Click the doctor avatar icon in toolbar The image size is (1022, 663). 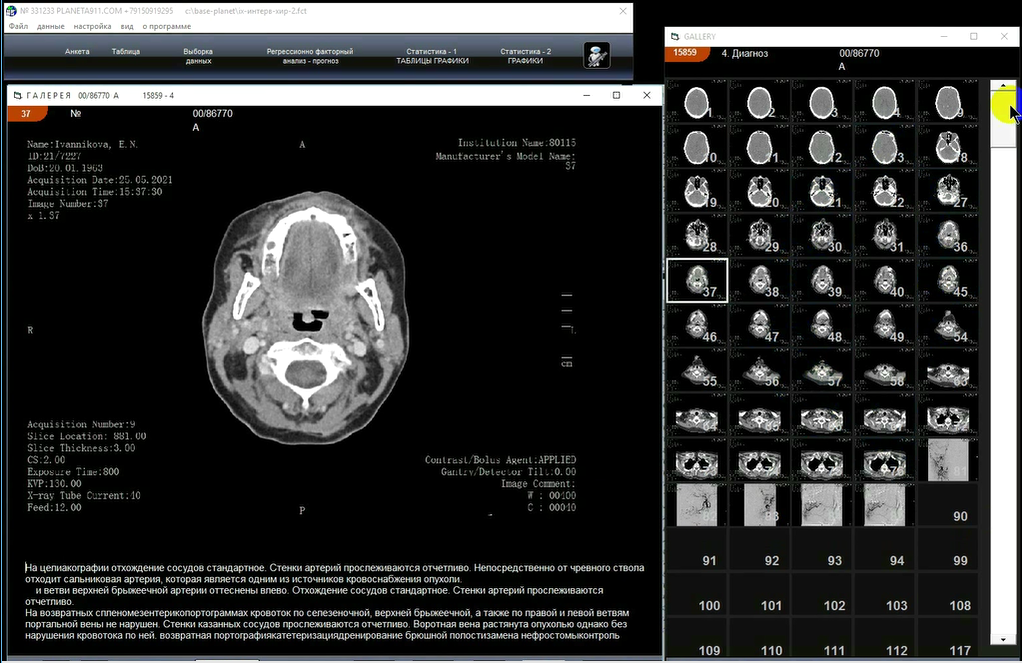pyautogui.click(x=596, y=55)
